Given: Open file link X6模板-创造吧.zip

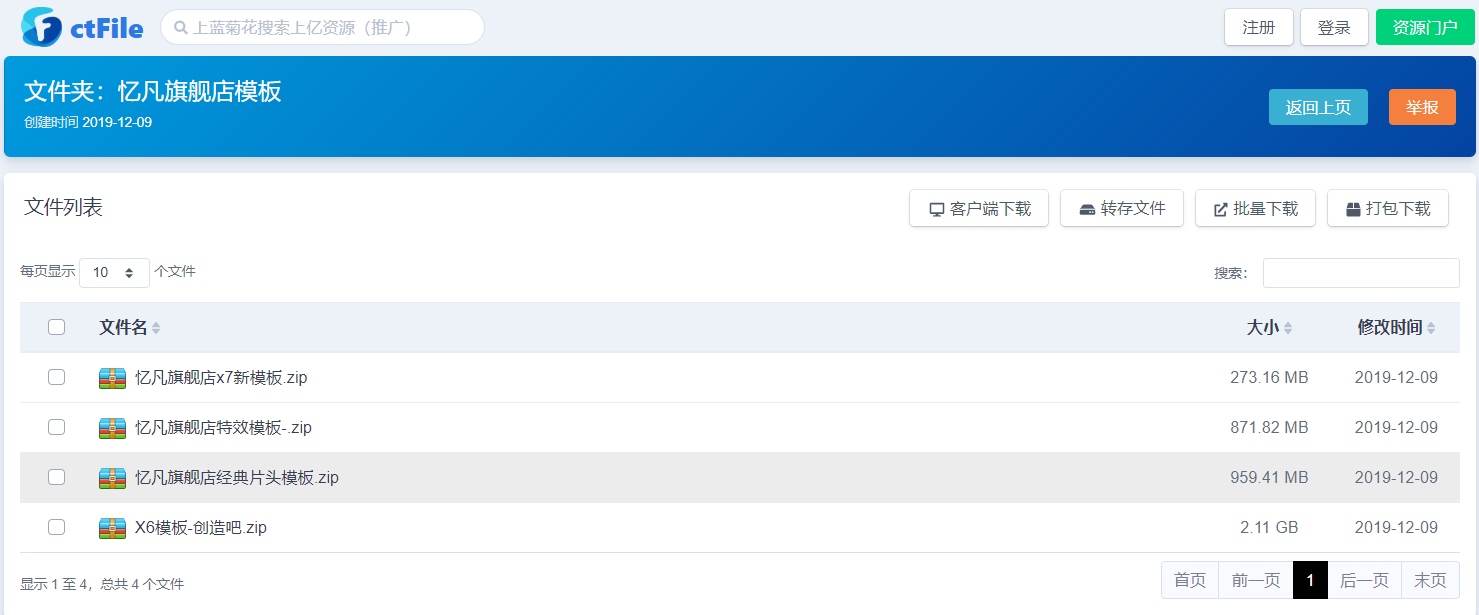Looking at the screenshot, I should pos(201,528).
